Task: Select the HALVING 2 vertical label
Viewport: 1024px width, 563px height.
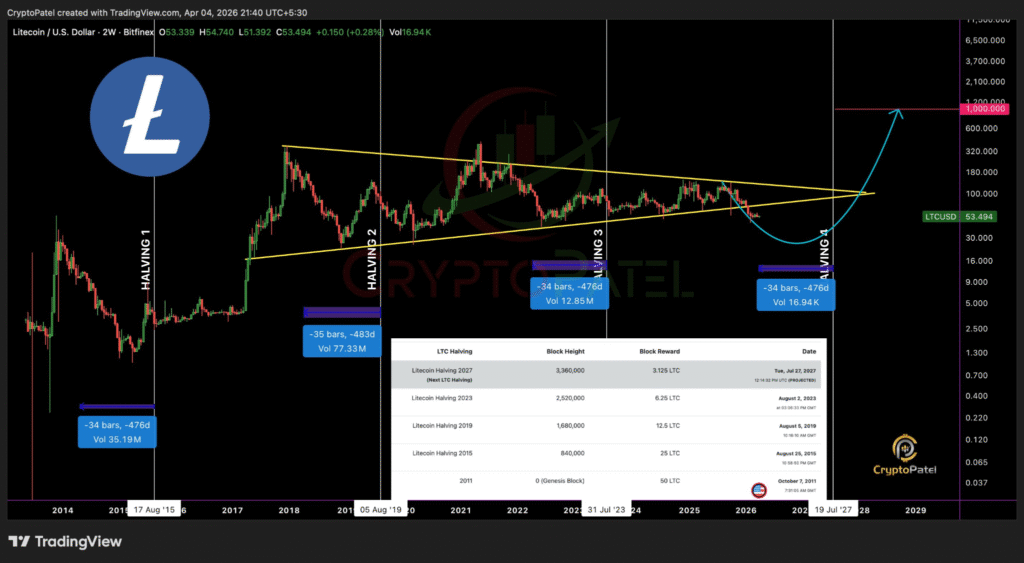Action: (x=372, y=260)
